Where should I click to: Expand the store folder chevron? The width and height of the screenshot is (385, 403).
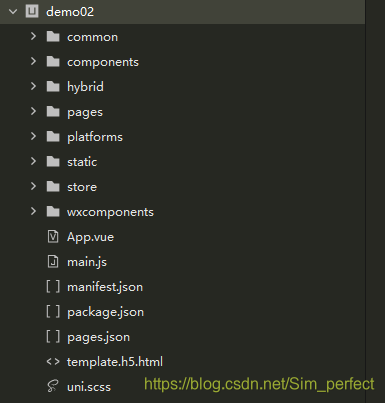33,186
